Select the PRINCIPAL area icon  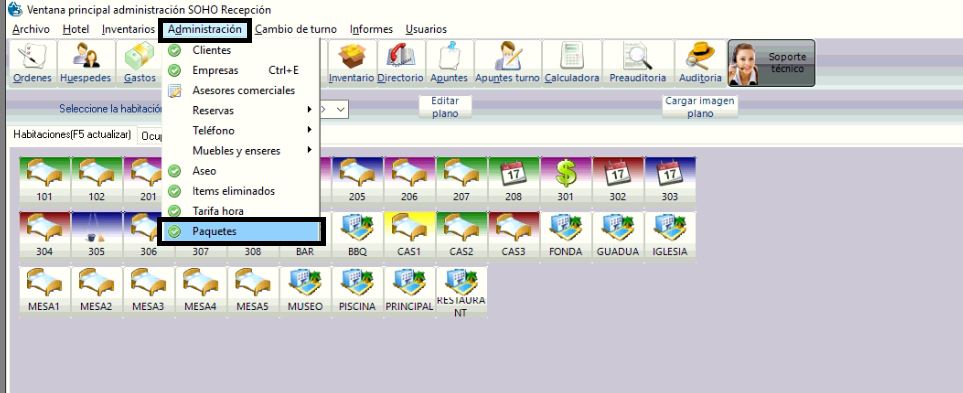click(409, 290)
